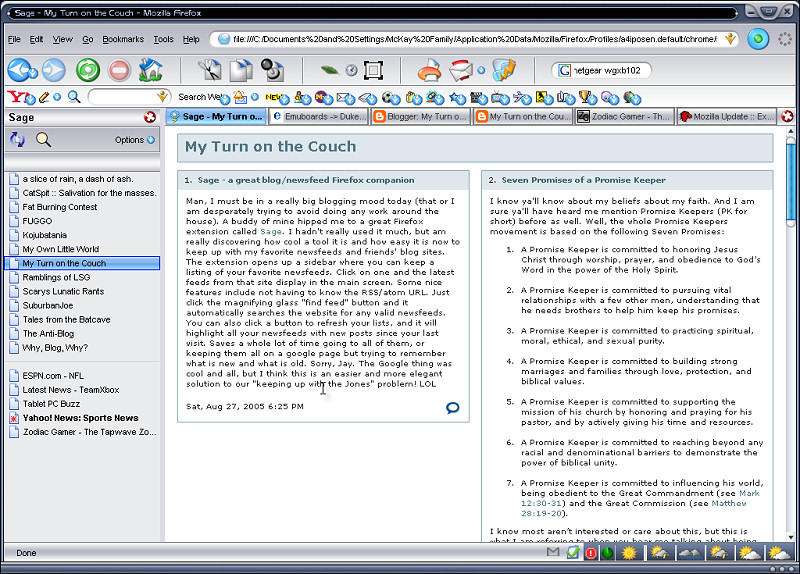Image resolution: width=800 pixels, height=574 pixels.
Task: Open post title Seven Promises of a Promise Keeper
Action: click(x=584, y=180)
